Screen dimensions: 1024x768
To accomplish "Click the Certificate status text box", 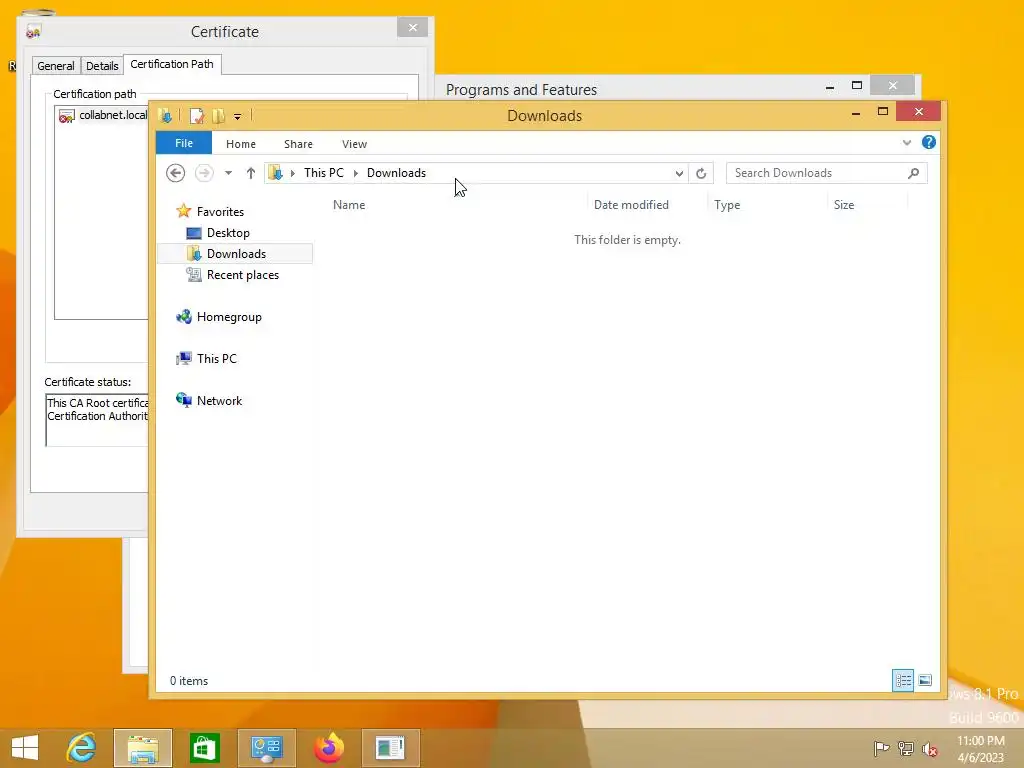I will click(97, 420).
